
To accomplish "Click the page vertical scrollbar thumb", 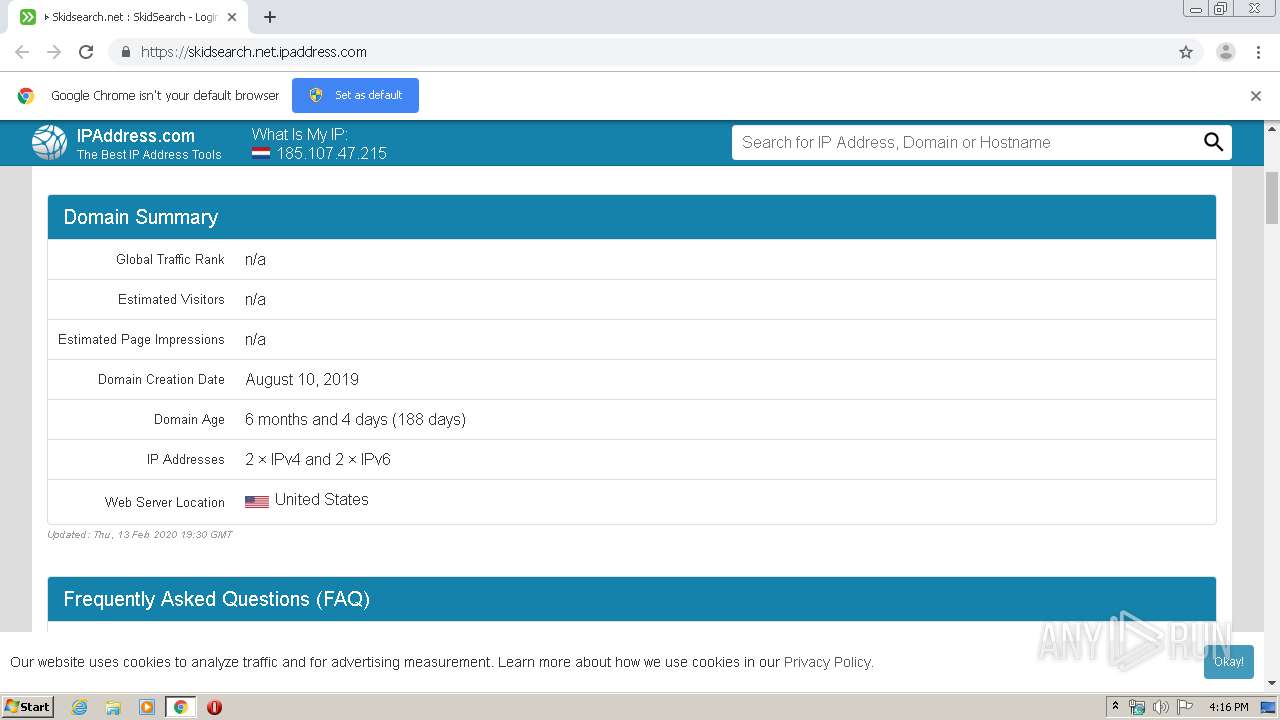I will (x=1272, y=198).
